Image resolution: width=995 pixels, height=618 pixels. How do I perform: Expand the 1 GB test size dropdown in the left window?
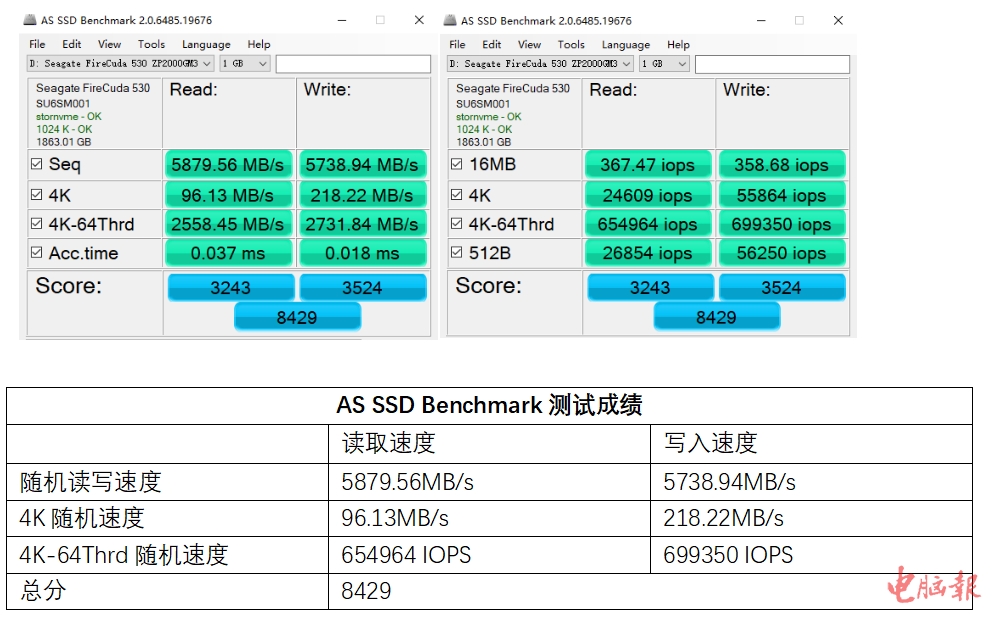[245, 63]
